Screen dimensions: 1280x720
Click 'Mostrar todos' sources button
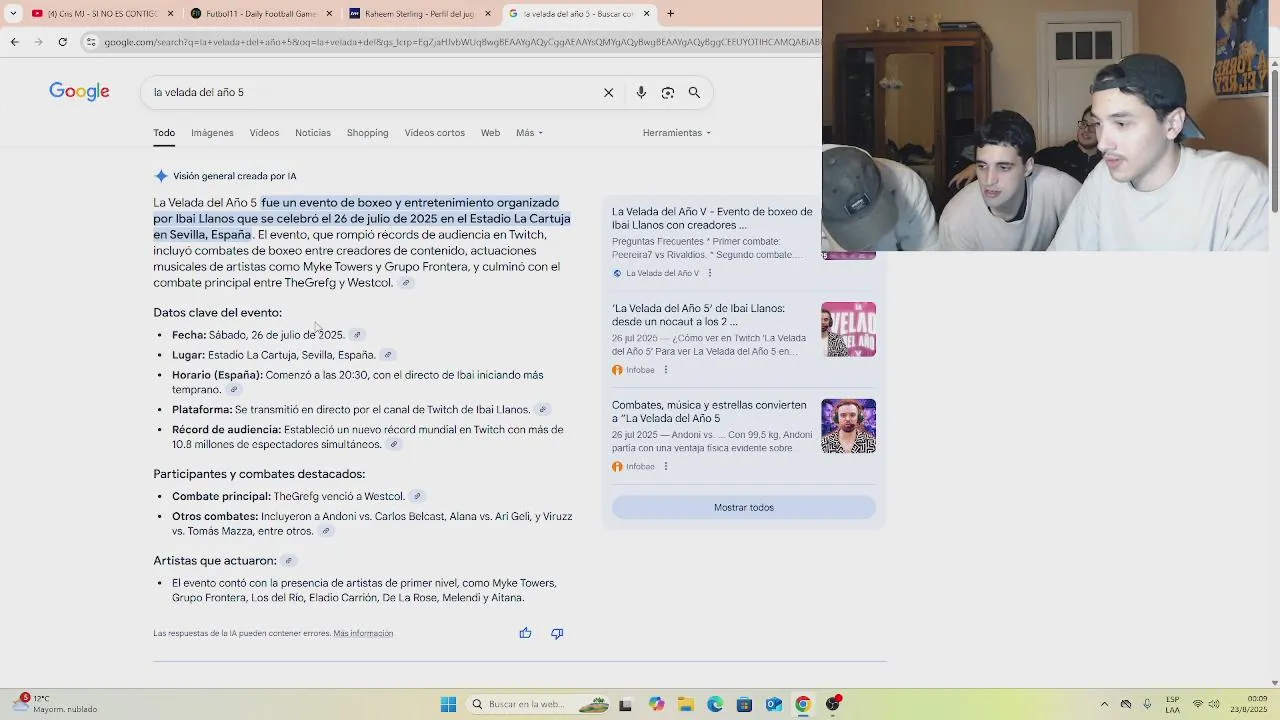(744, 508)
